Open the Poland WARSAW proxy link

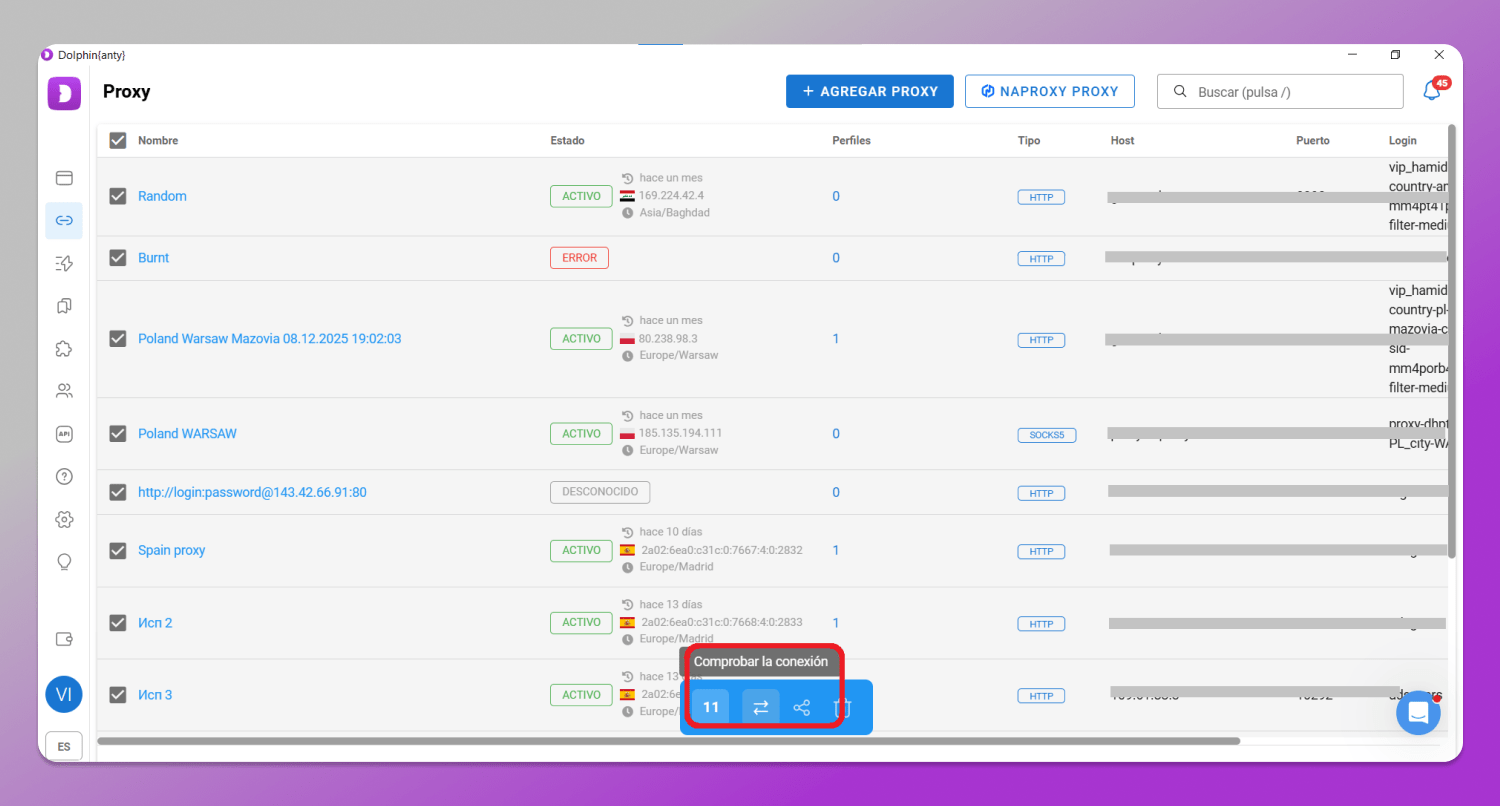click(187, 434)
